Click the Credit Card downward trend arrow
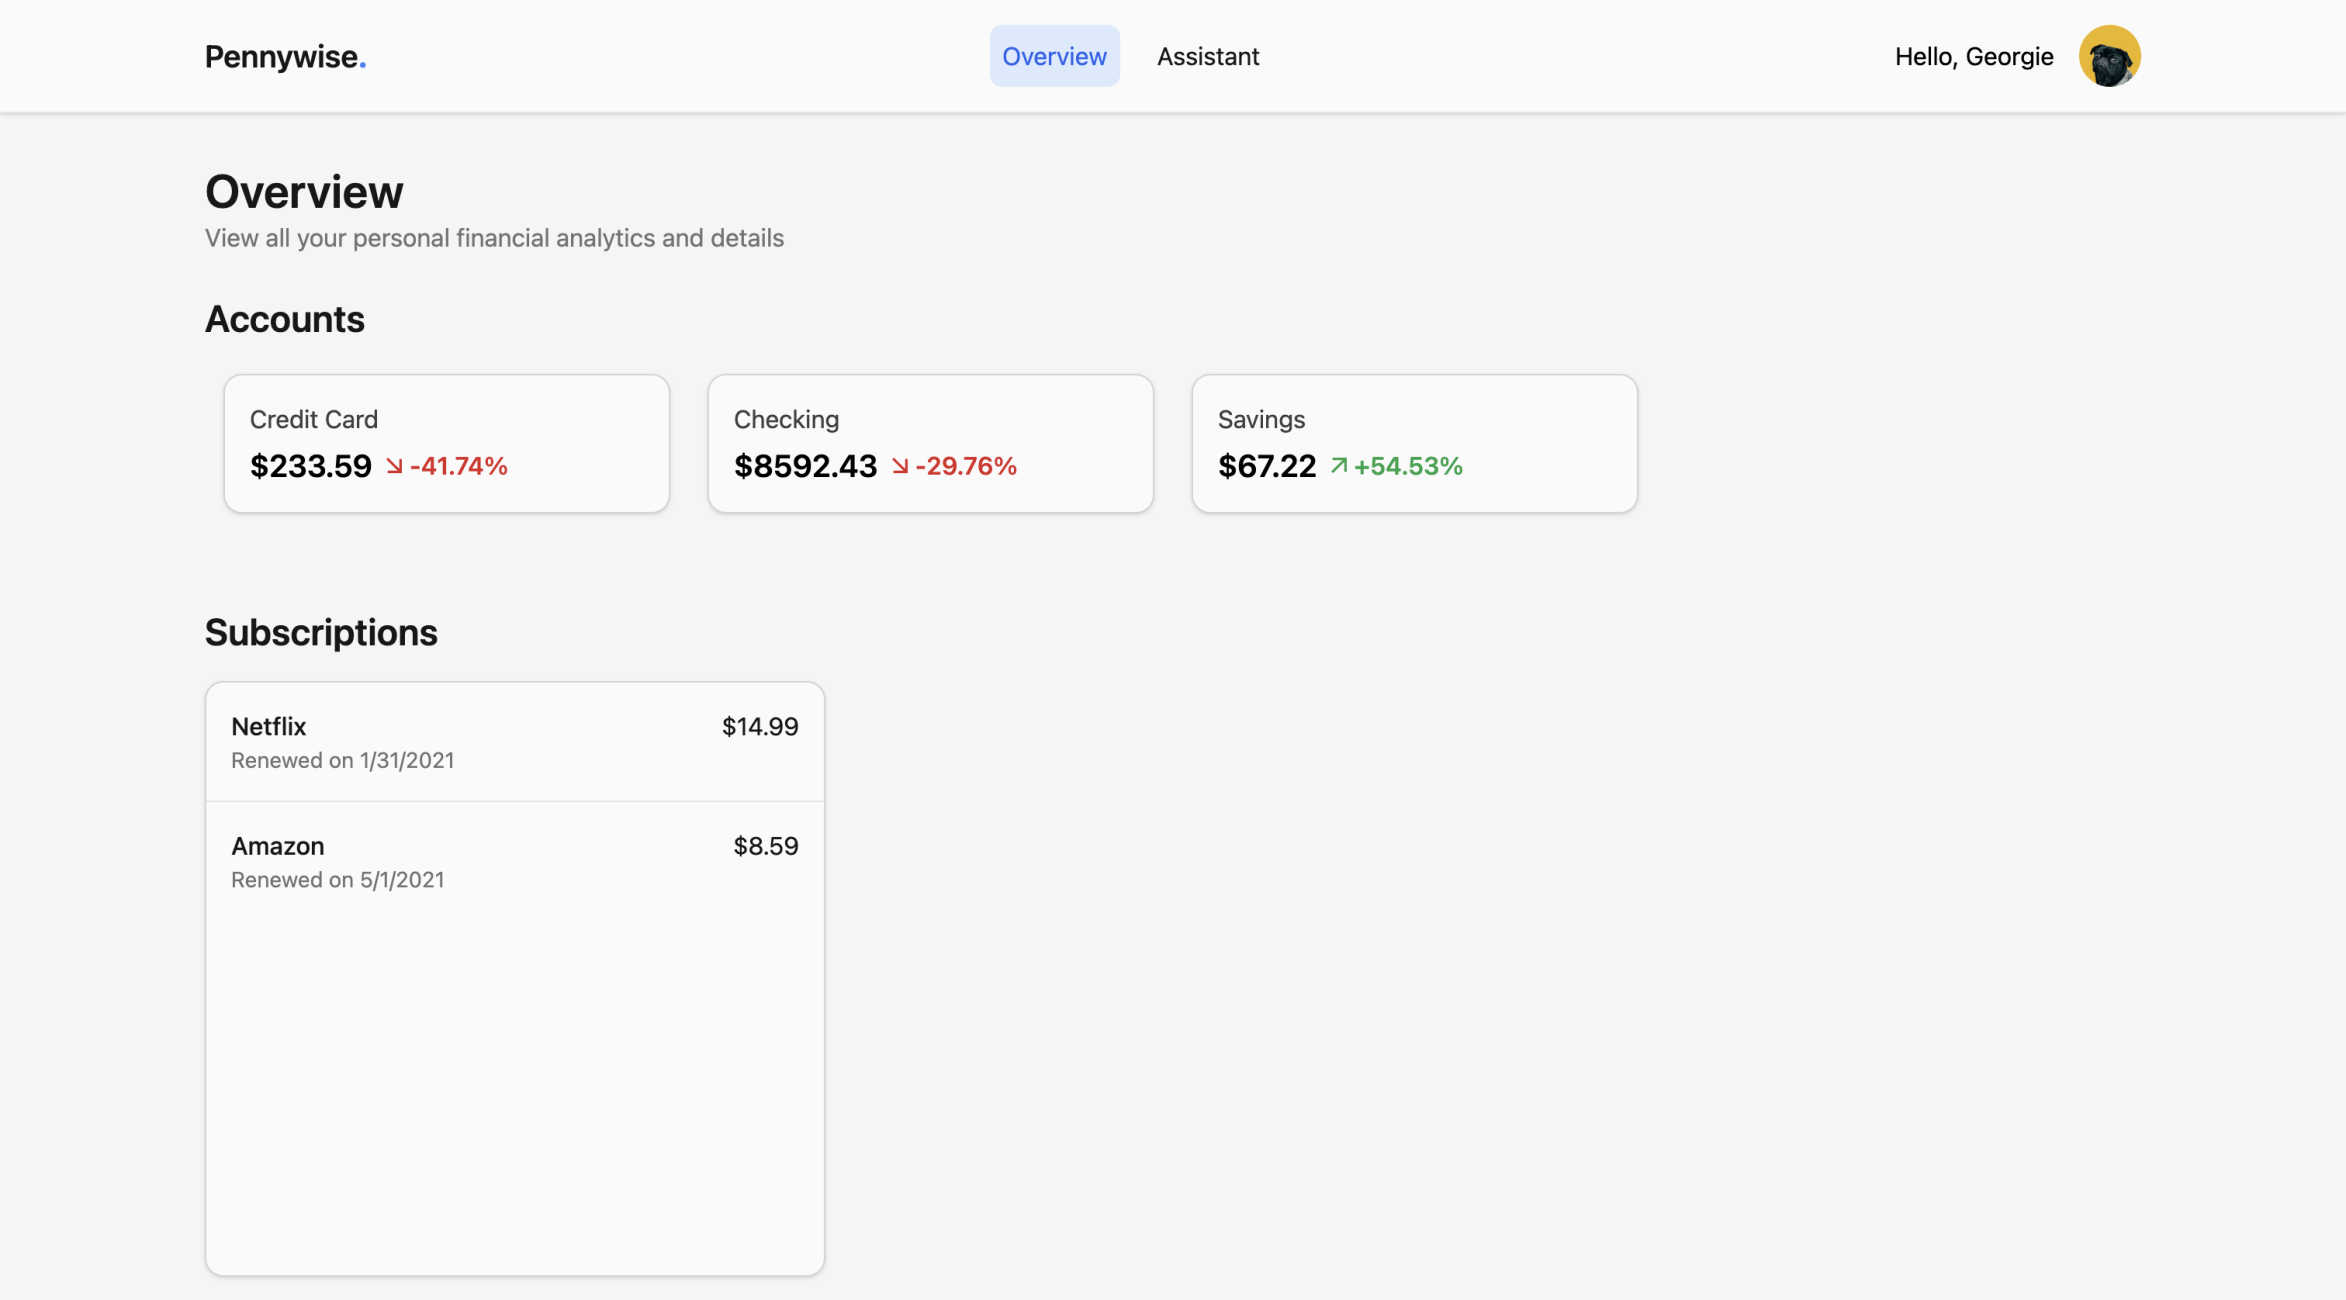The height and width of the screenshot is (1300, 2346). [x=394, y=466]
